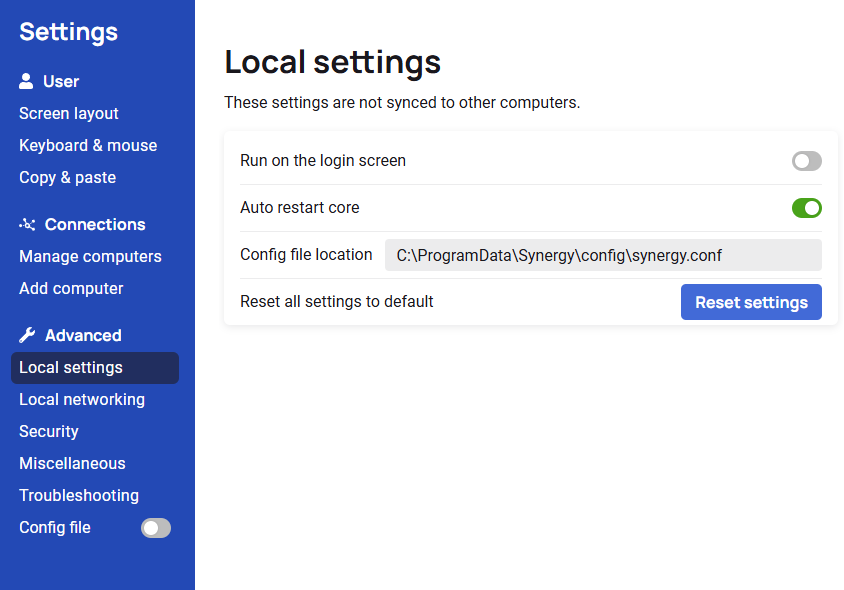Toggle the Config file switch in sidebar
Screen dimensions: 844x590
pyautogui.click(x=155, y=528)
